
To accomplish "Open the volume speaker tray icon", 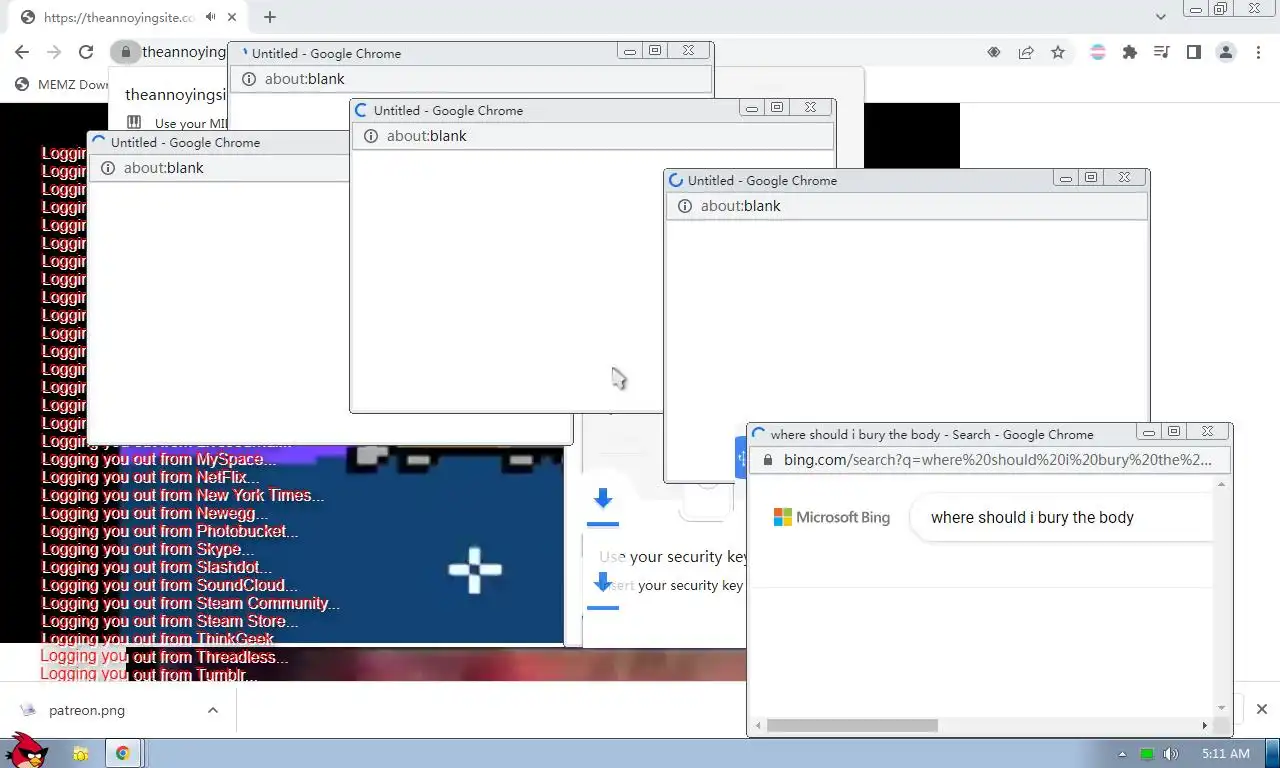I will click(1170, 754).
